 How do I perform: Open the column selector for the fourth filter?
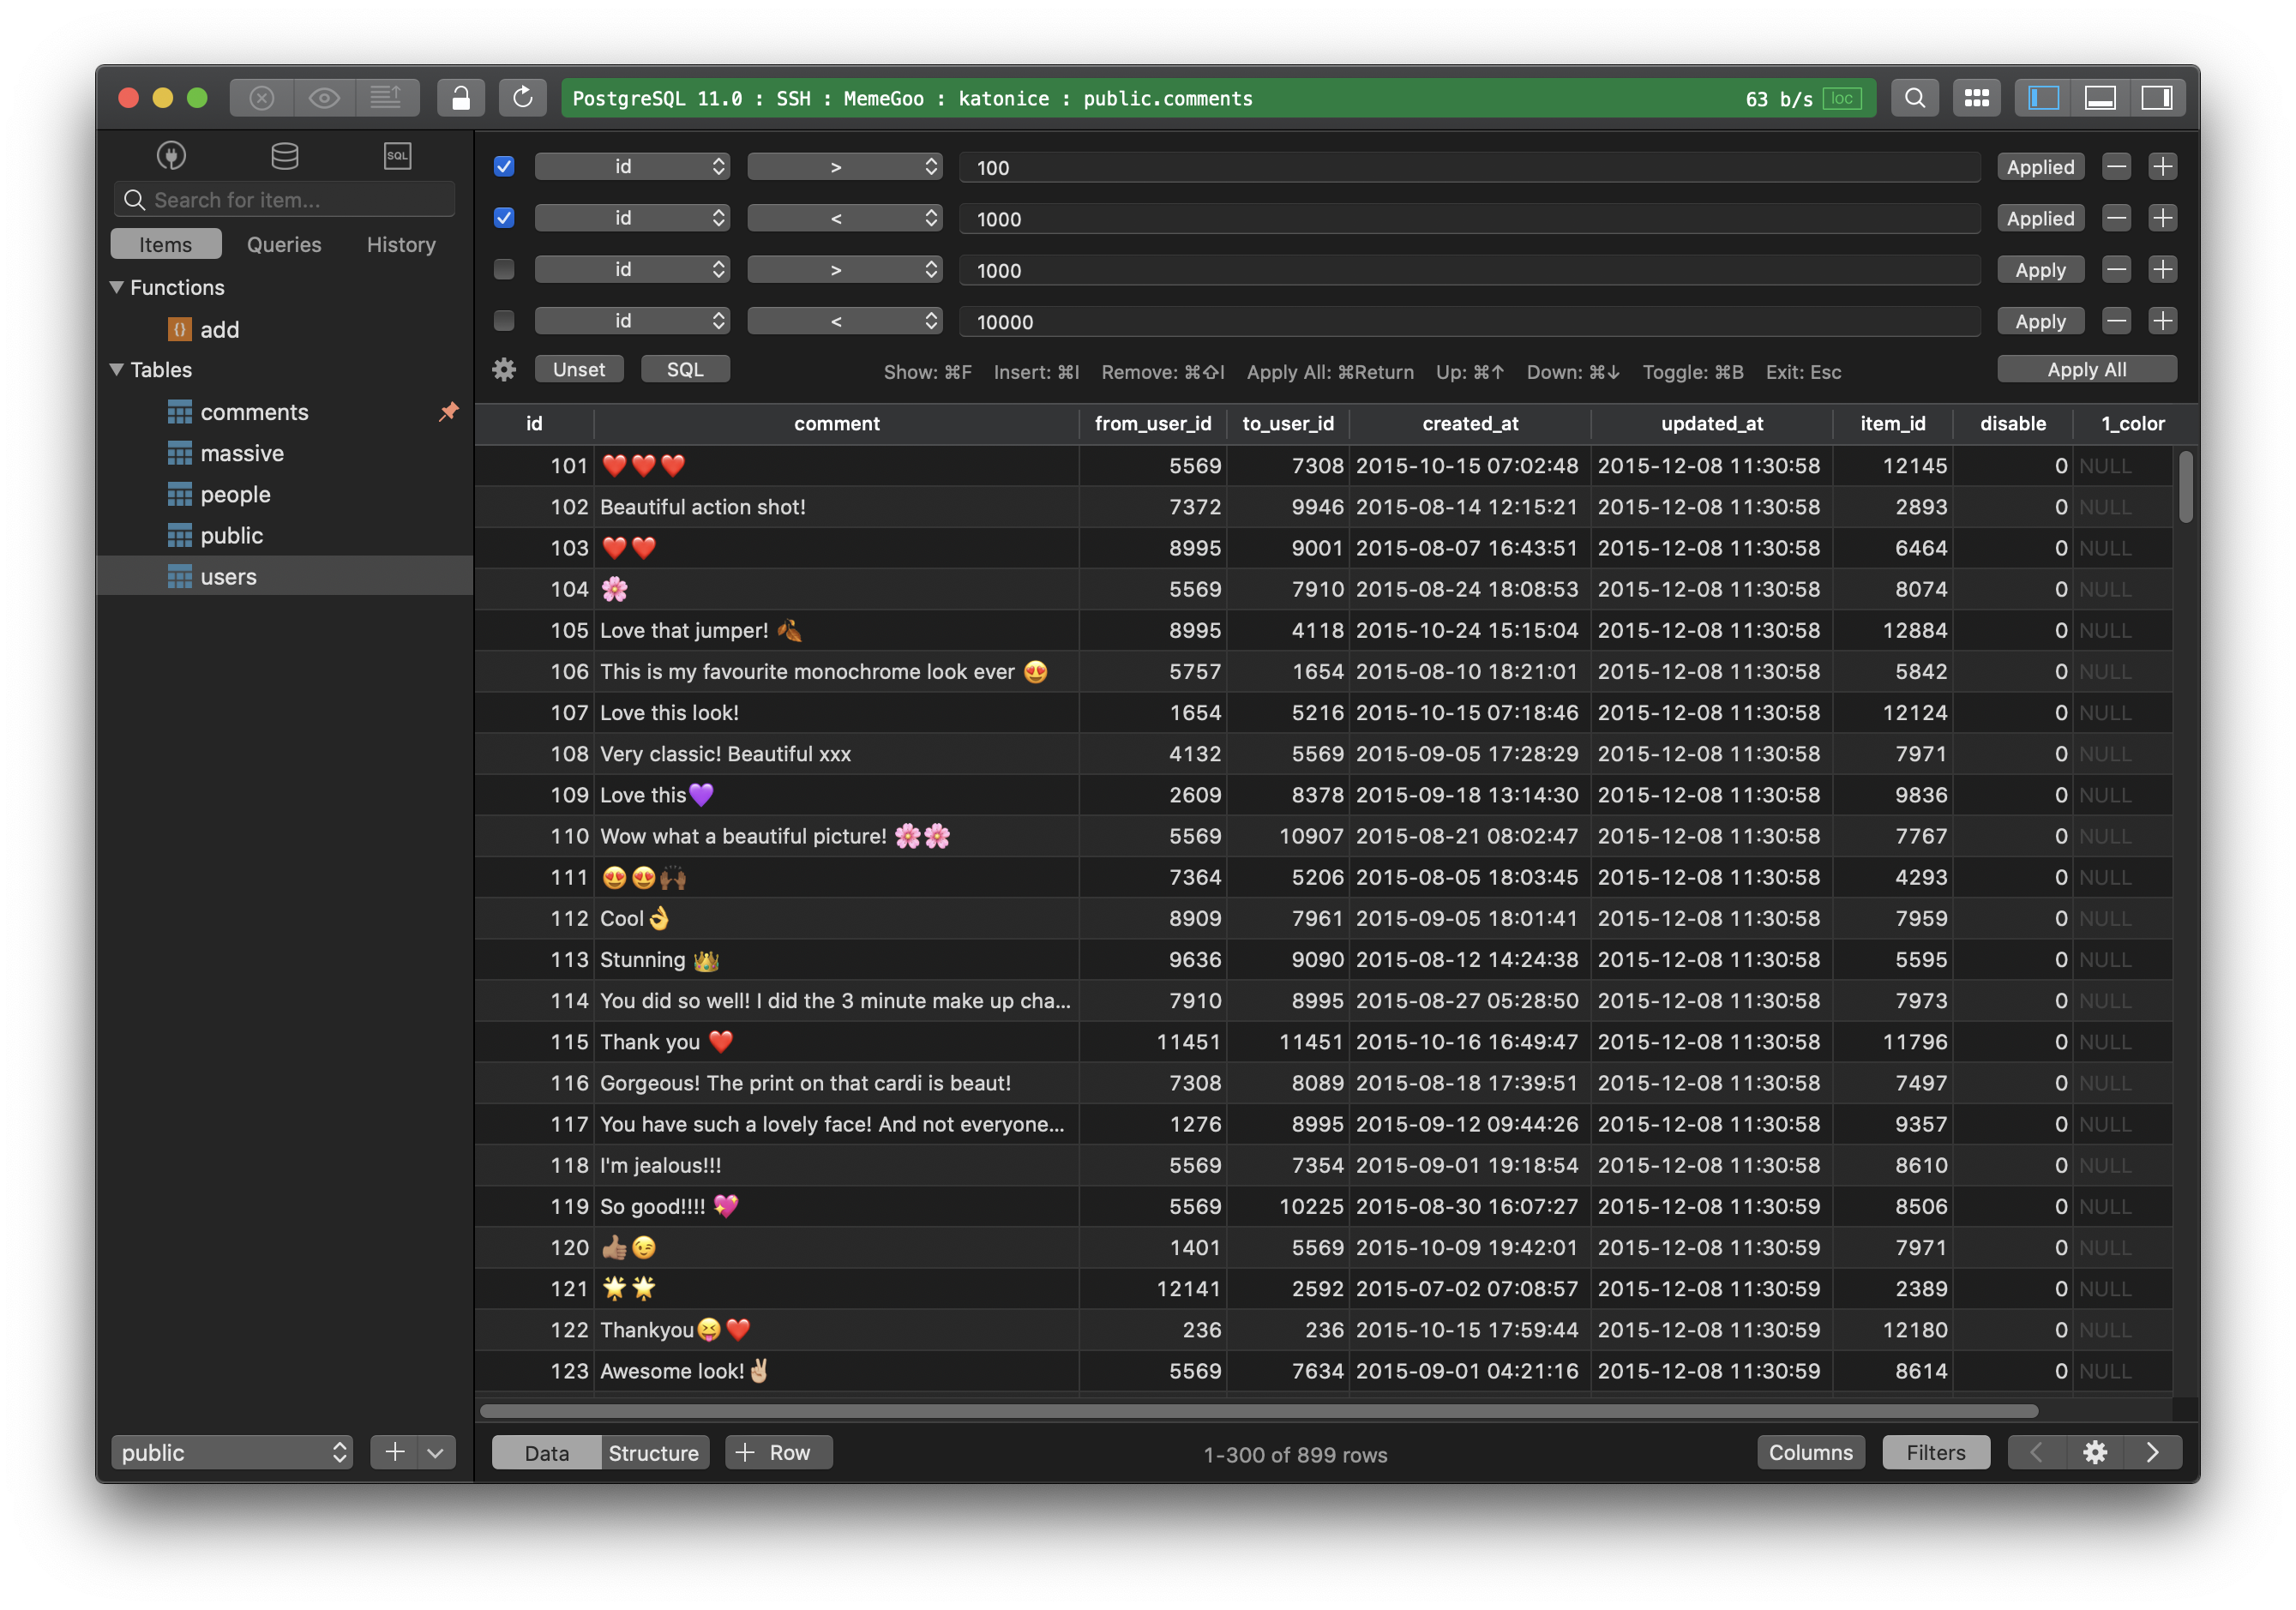tap(632, 320)
